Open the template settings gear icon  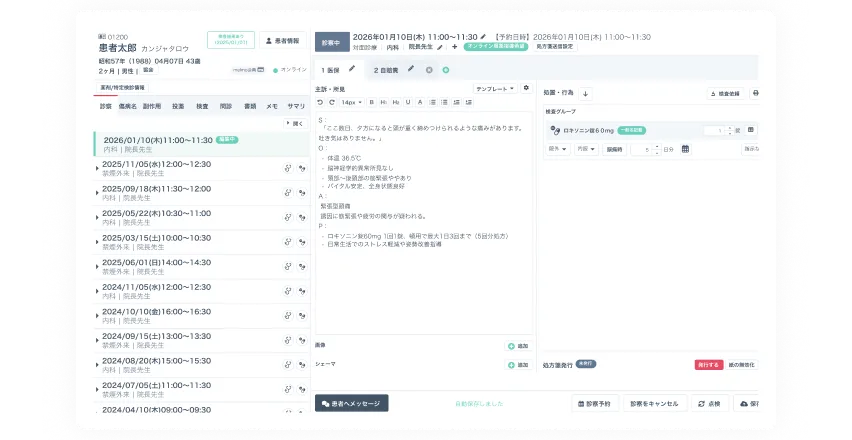pyautogui.click(x=526, y=88)
